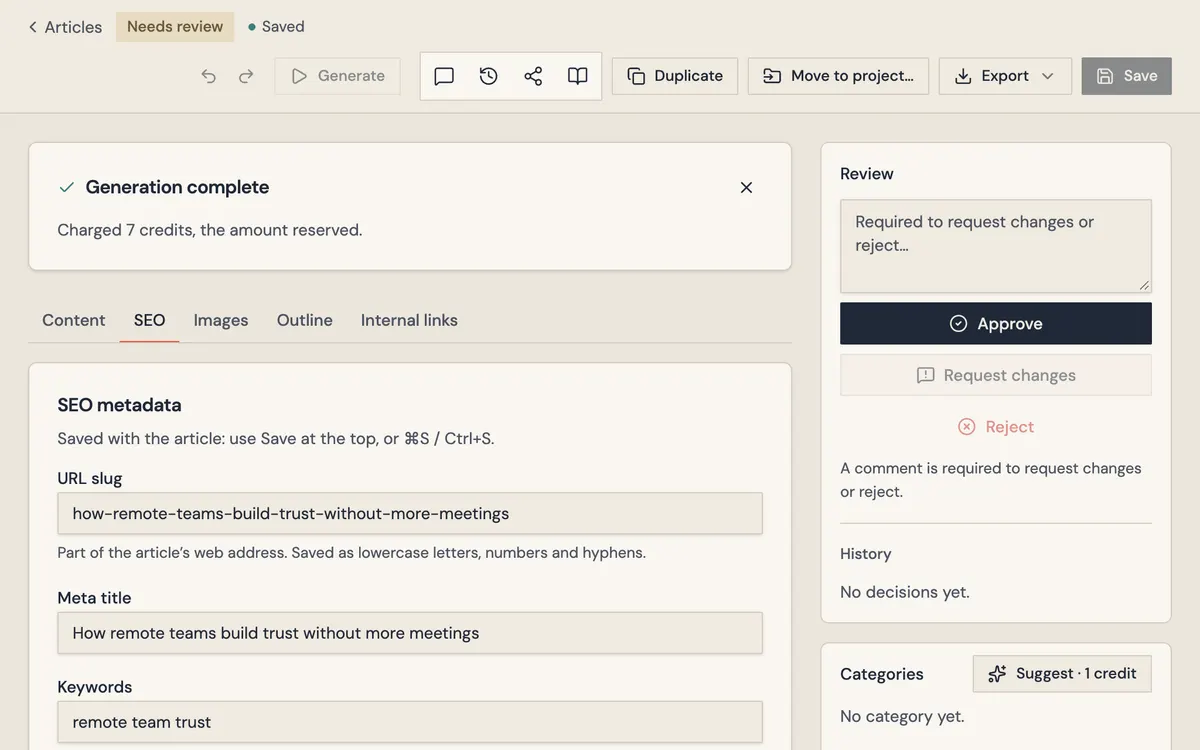Click the redo arrow icon

coord(246,76)
